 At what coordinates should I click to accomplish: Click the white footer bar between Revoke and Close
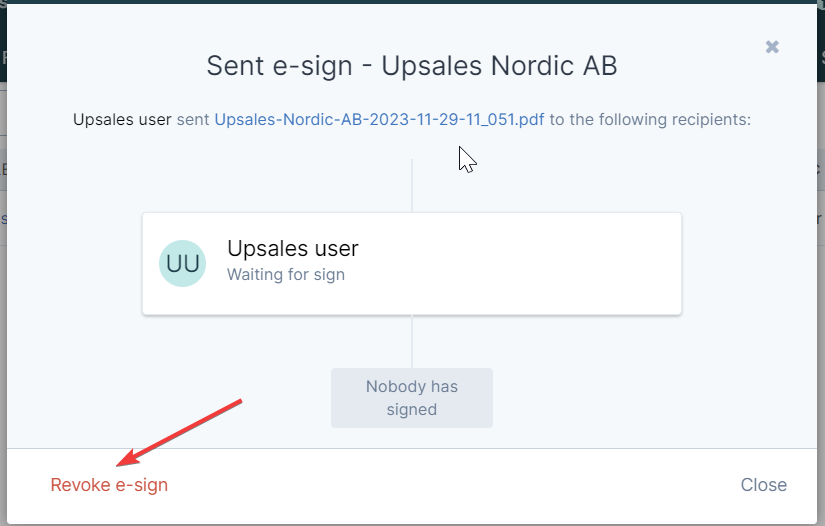click(x=452, y=485)
